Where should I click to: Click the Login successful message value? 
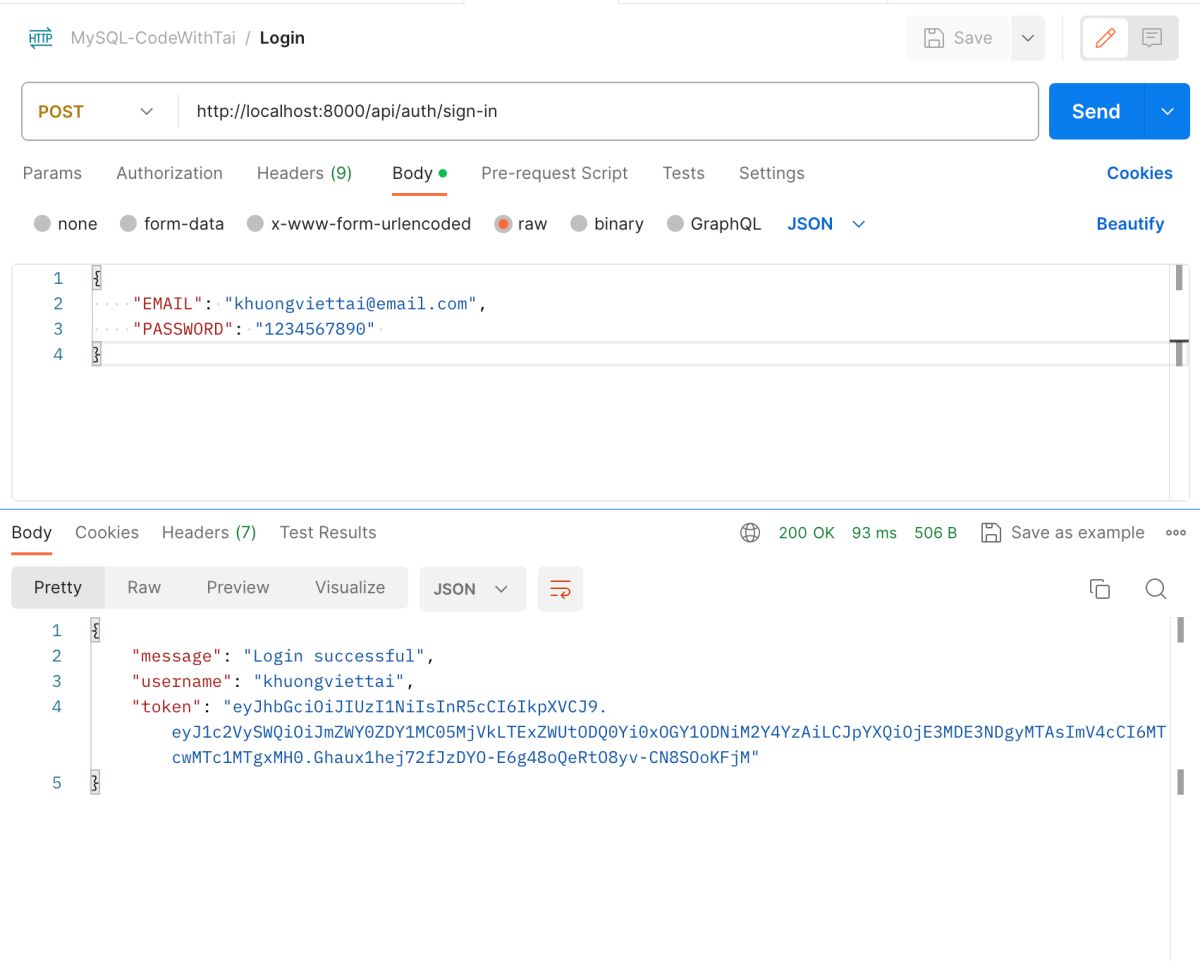(x=334, y=656)
